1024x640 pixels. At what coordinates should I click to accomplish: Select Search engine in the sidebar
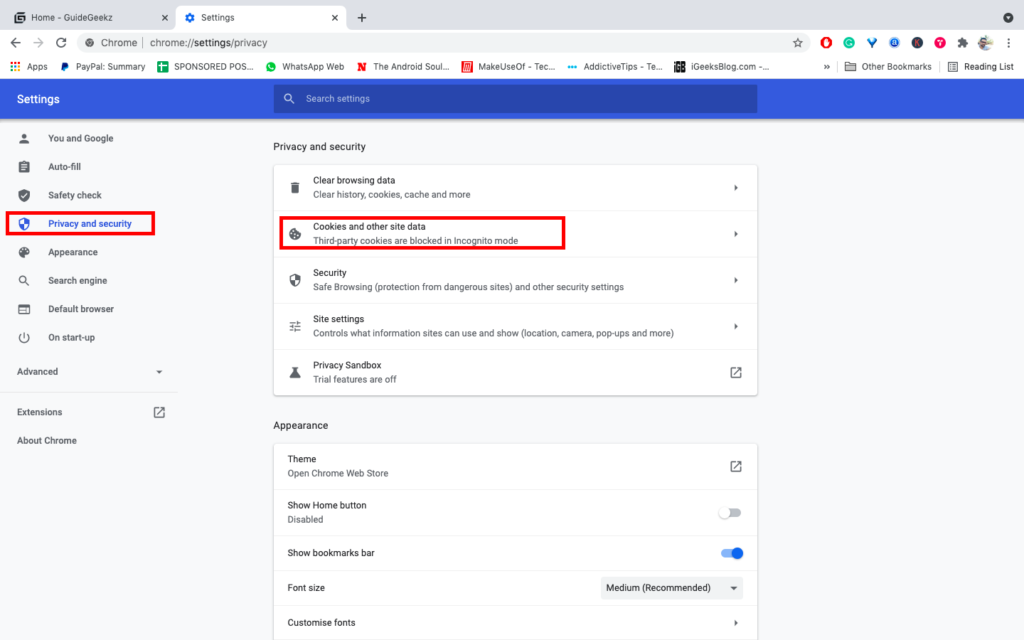pos(77,280)
